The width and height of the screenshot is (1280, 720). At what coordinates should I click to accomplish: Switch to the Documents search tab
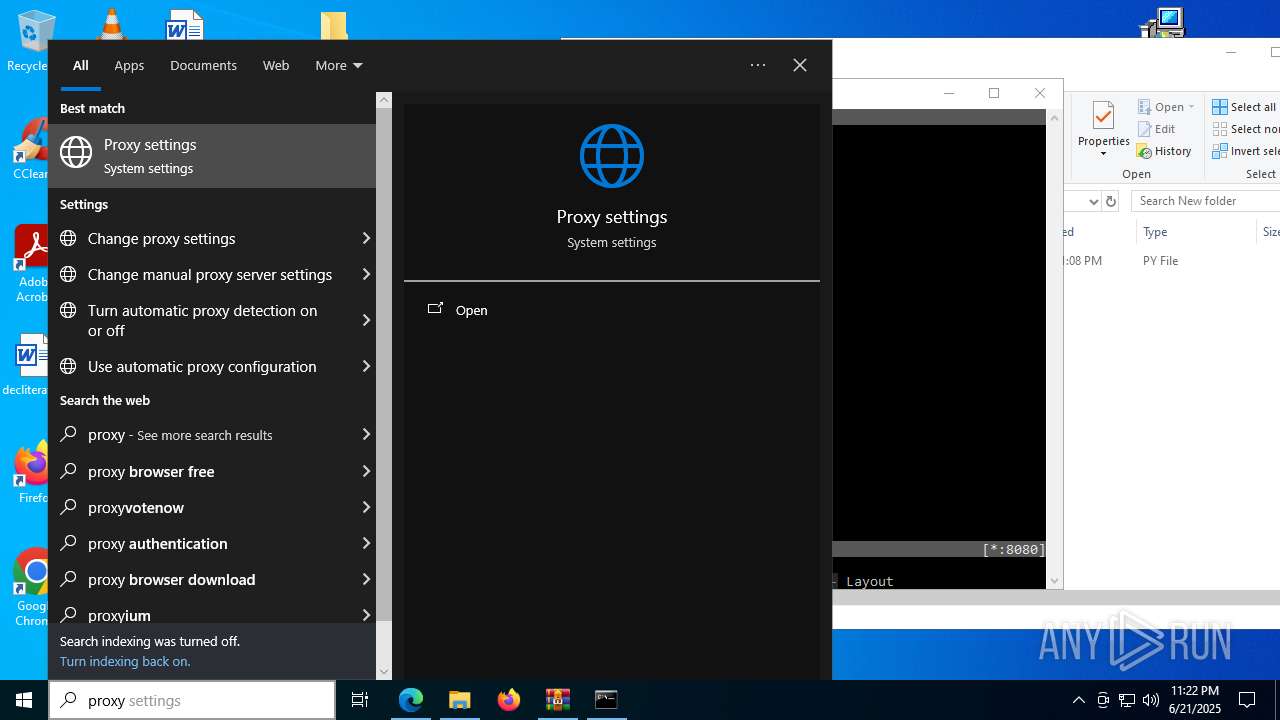tap(203, 65)
